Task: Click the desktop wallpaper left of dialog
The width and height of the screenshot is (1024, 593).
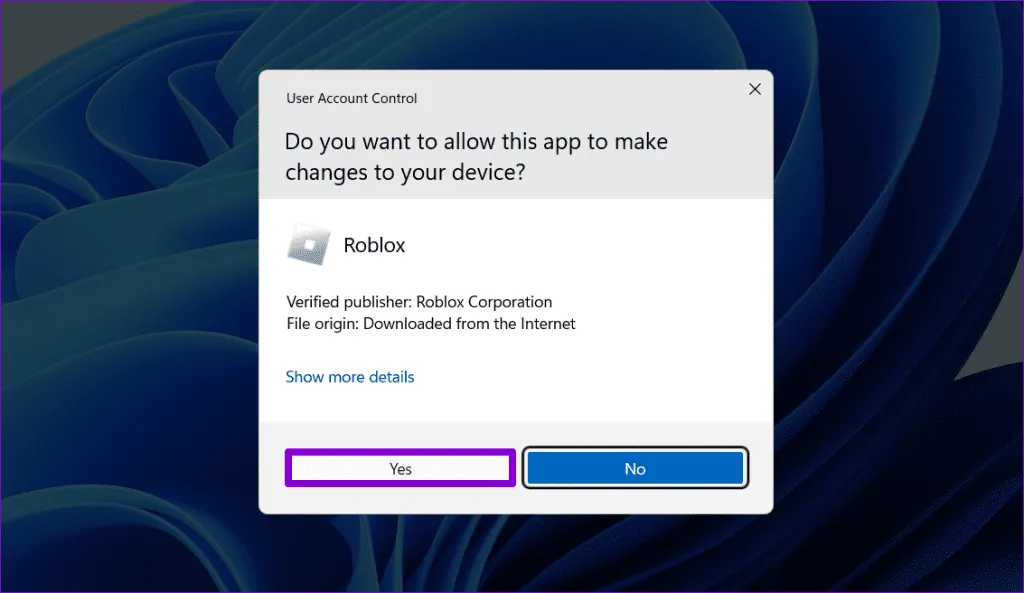Action: [130, 300]
